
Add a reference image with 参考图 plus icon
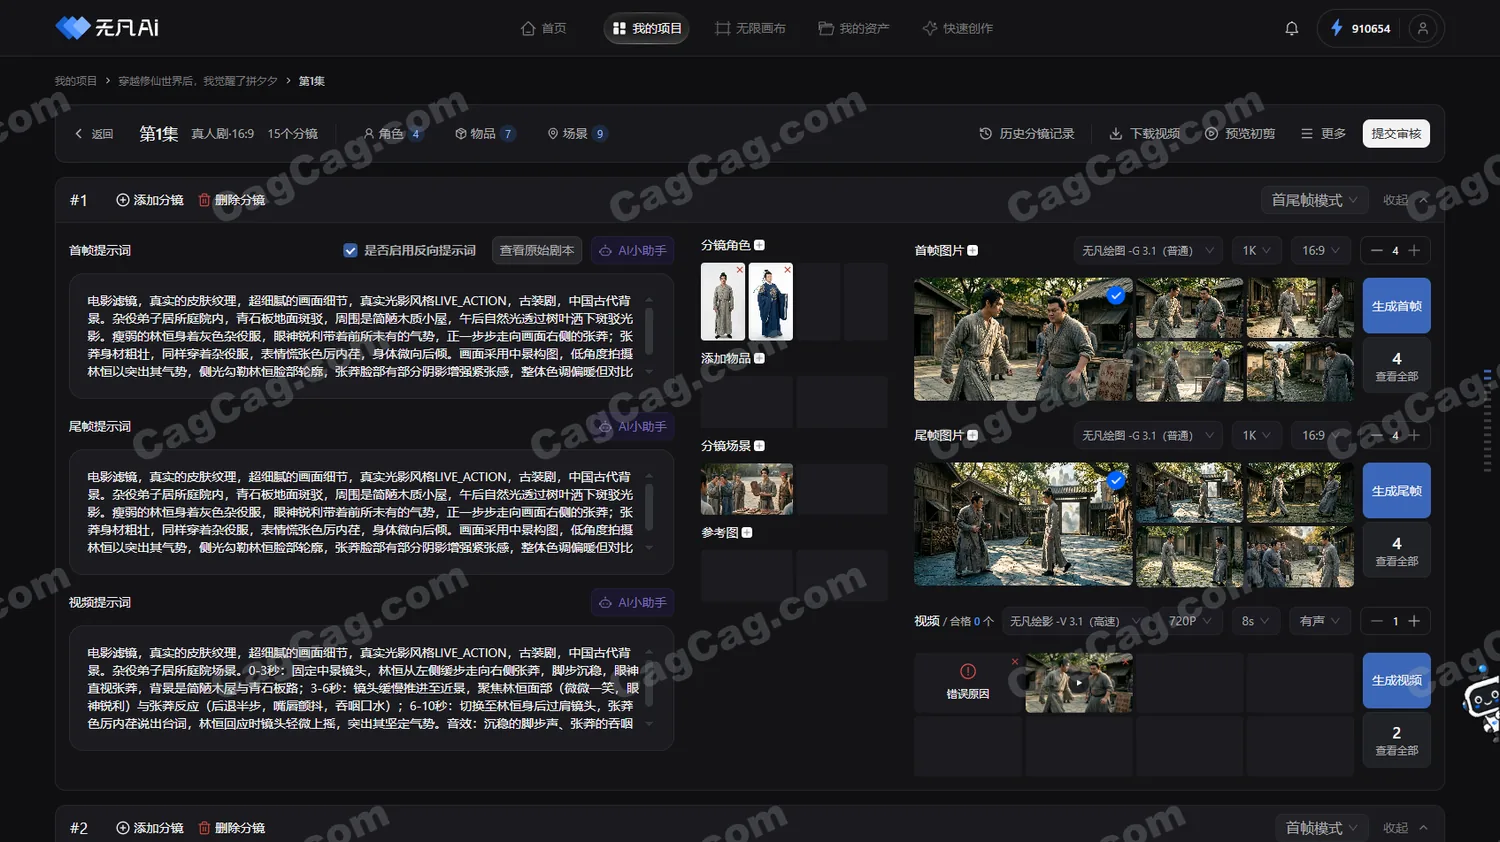tap(747, 533)
